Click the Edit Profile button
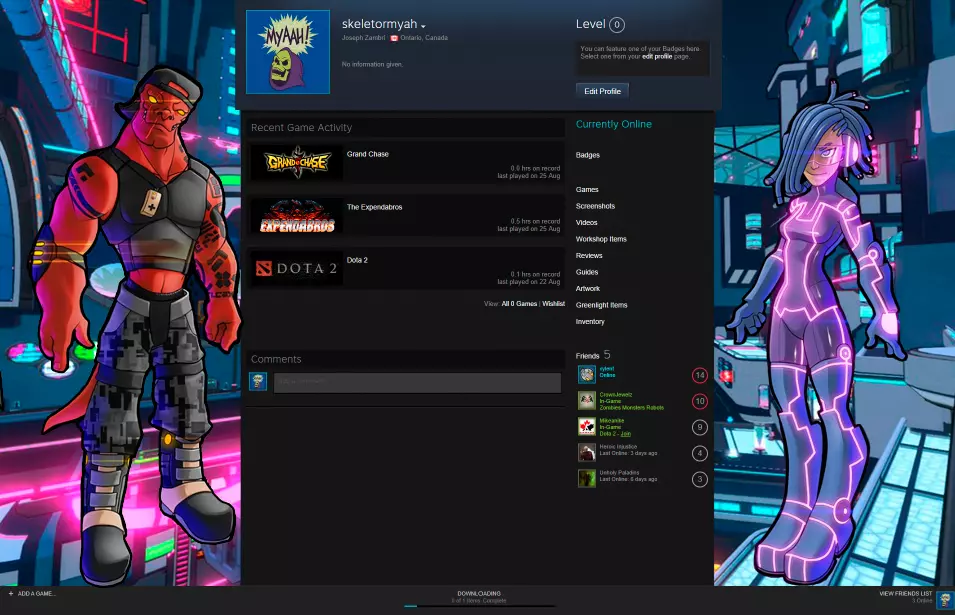This screenshot has width=955, height=615. click(x=602, y=91)
